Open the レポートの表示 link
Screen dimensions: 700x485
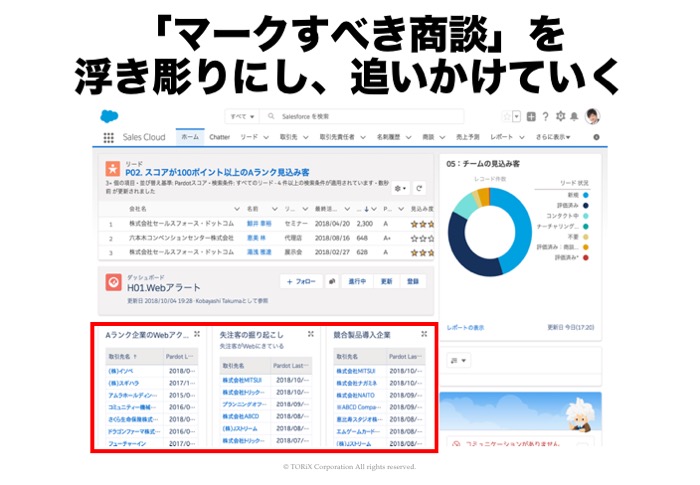[x=464, y=327]
